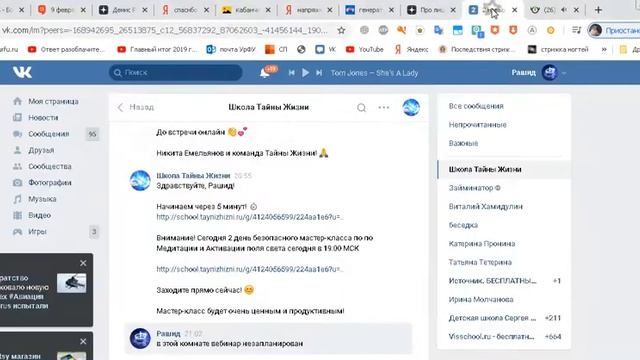Open Детская школа Сергея conversation
Image resolution: width=640 pixels, height=360 pixels.
pos(504,318)
